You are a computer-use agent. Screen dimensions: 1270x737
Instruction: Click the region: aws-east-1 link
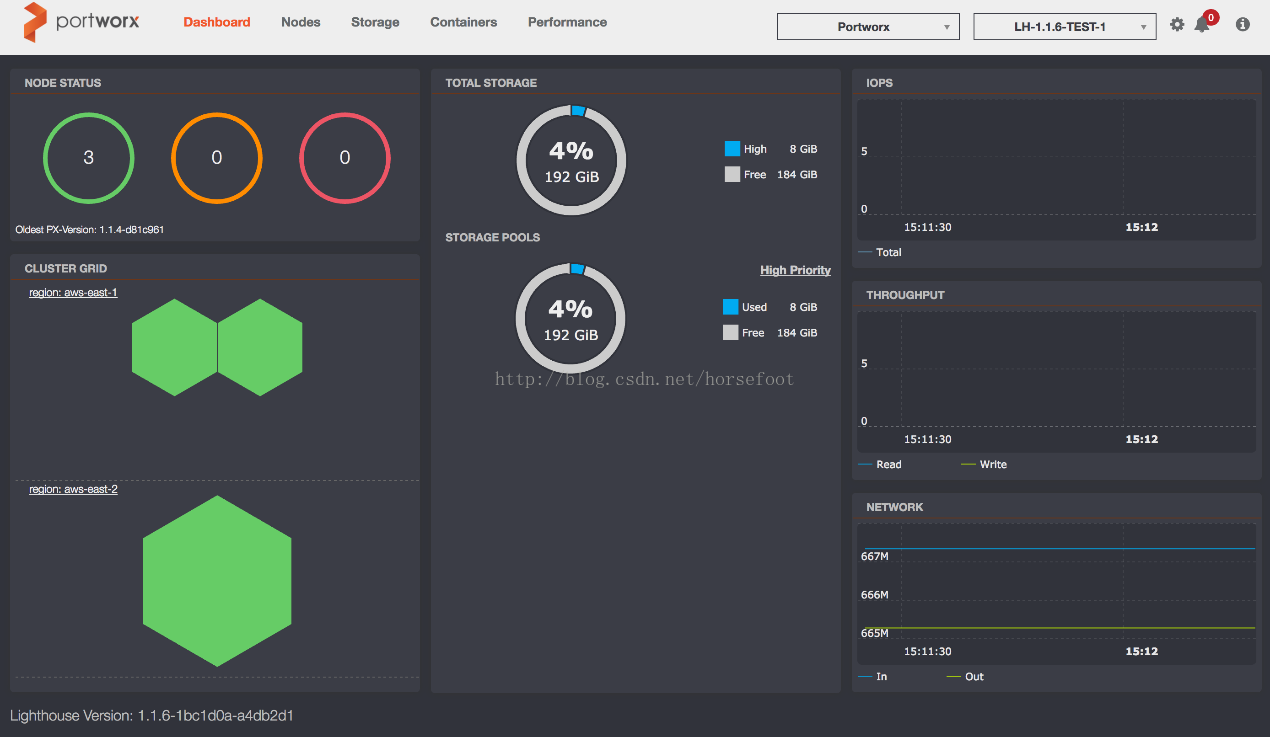click(73, 293)
